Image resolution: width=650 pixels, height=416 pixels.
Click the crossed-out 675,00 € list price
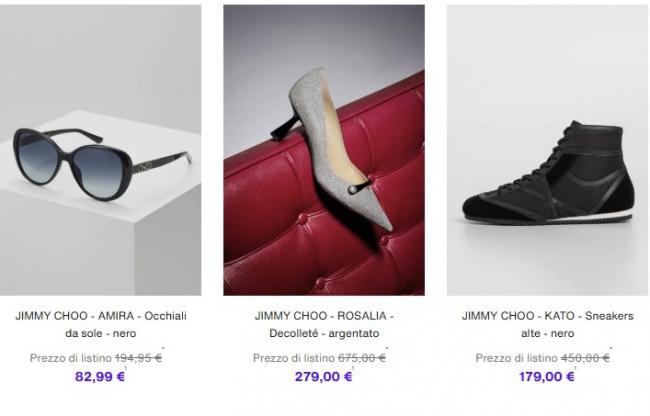362,358
